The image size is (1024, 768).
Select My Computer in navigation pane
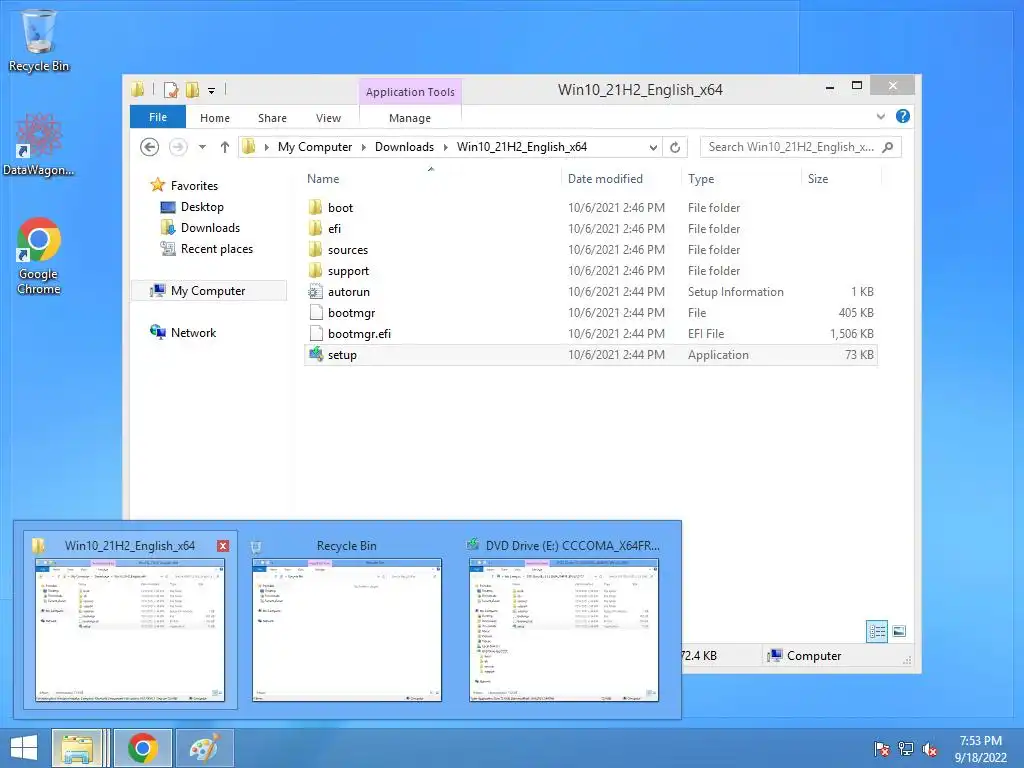(x=208, y=291)
